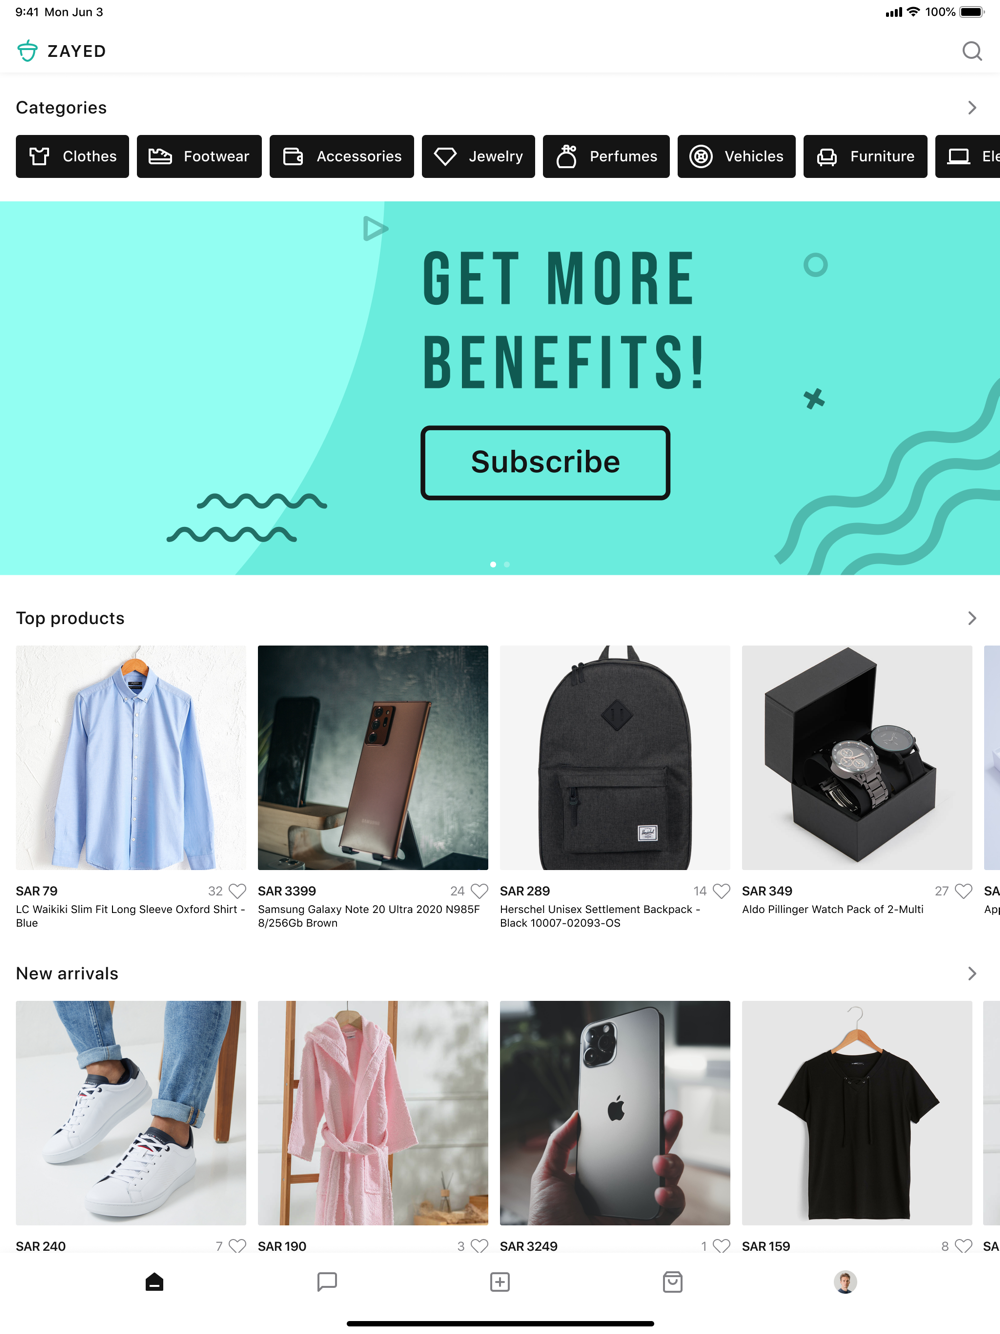Image resolution: width=1000 pixels, height=1334 pixels.
Task: Open the add new listing plus icon
Action: click(500, 1282)
